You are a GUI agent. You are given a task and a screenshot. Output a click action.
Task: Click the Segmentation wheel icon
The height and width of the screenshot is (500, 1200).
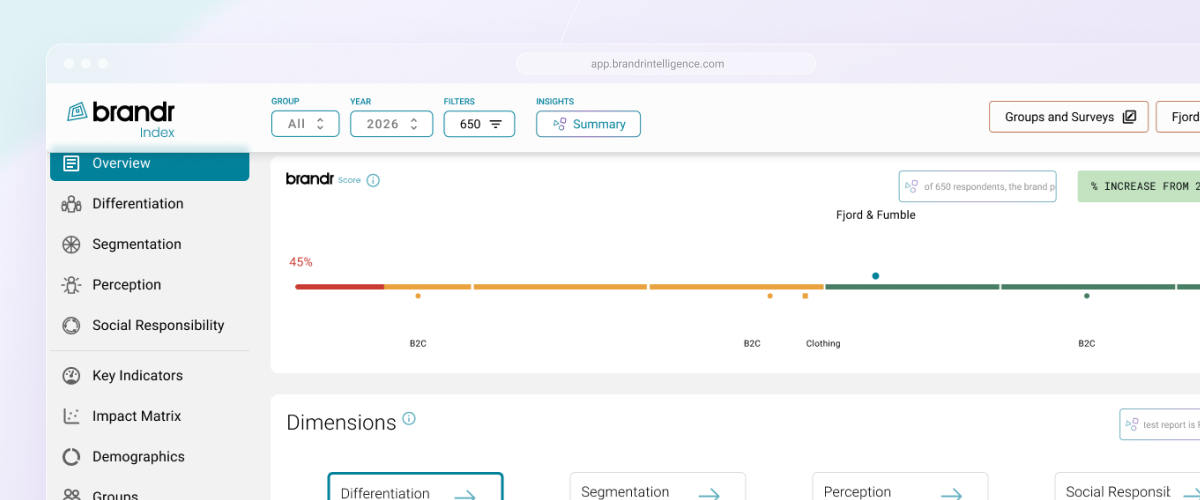click(x=71, y=244)
